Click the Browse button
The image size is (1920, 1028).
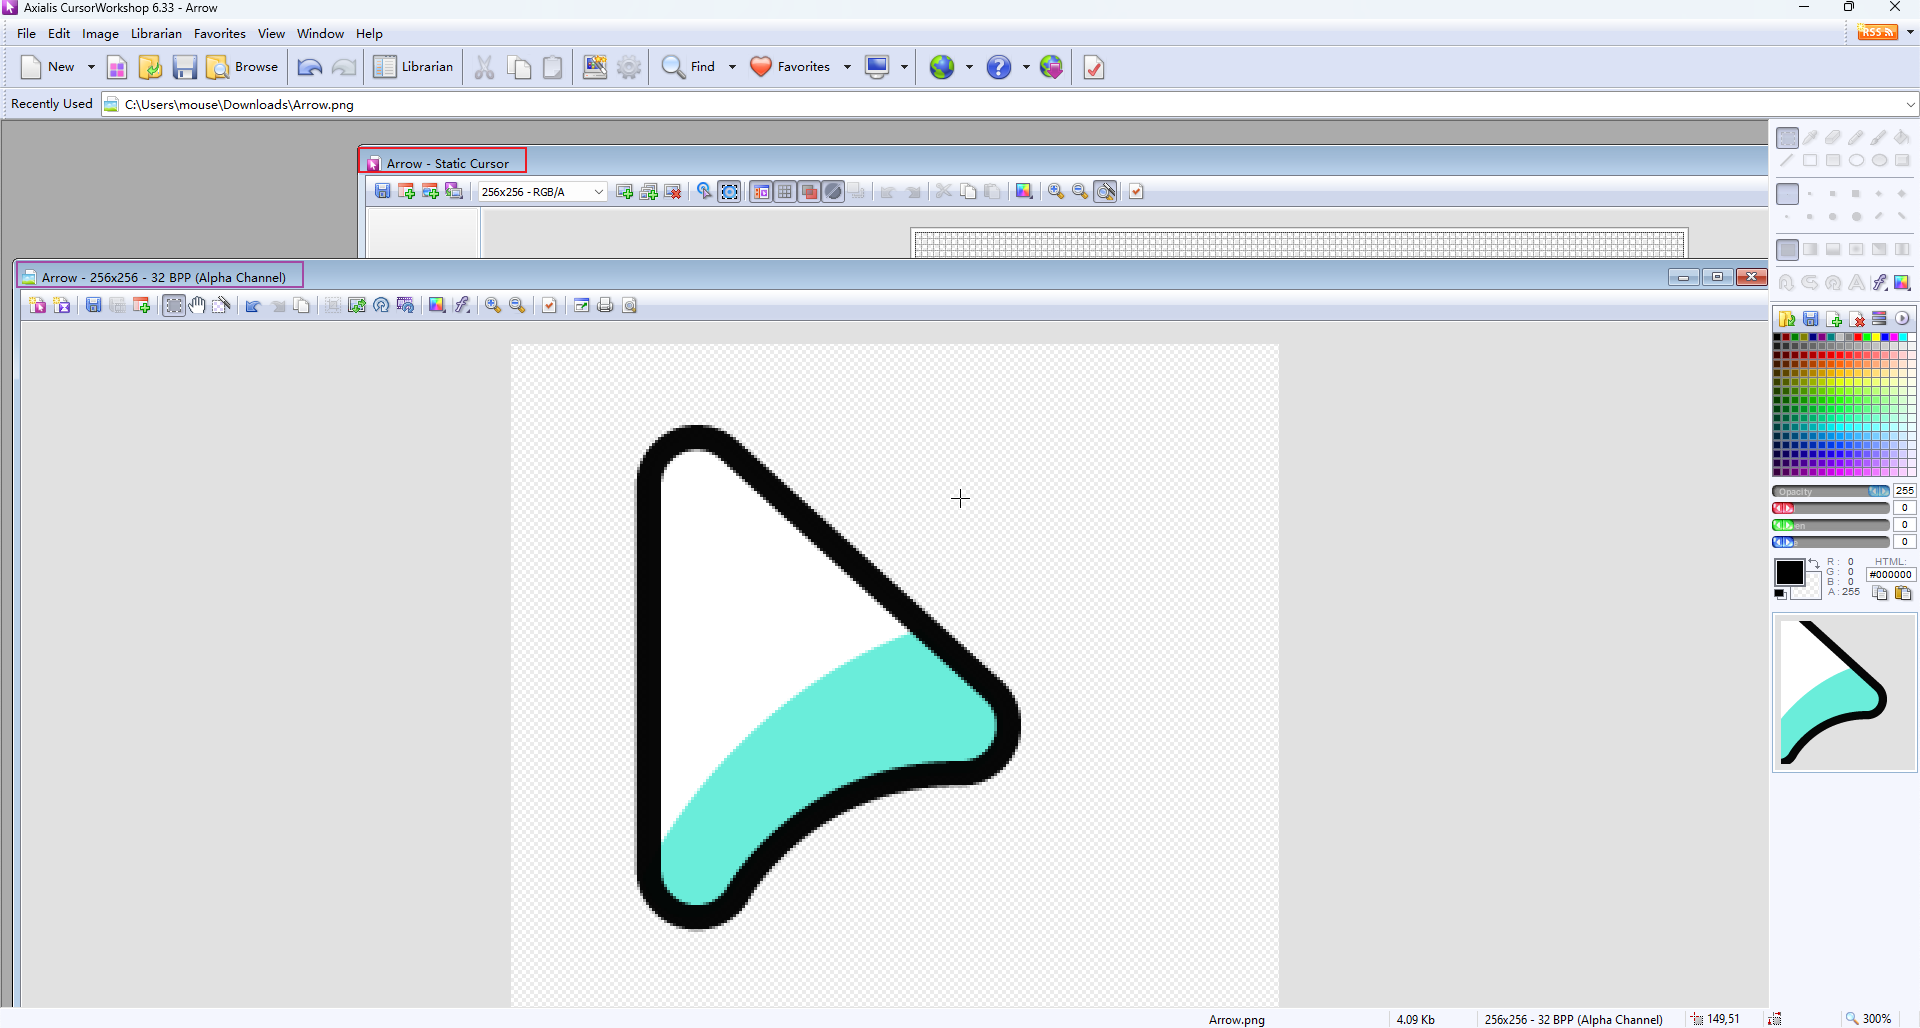click(x=243, y=67)
